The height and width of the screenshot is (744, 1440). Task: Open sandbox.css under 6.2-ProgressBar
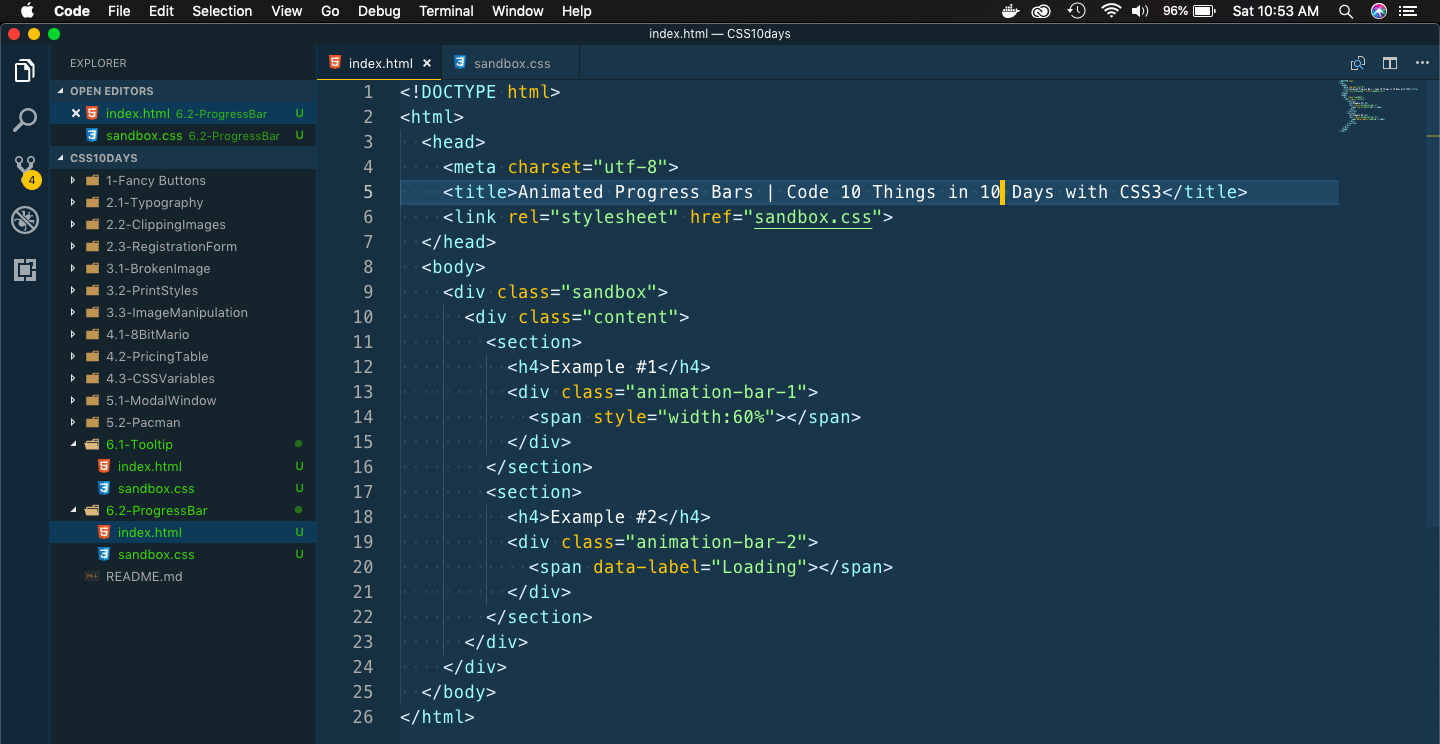183,554
